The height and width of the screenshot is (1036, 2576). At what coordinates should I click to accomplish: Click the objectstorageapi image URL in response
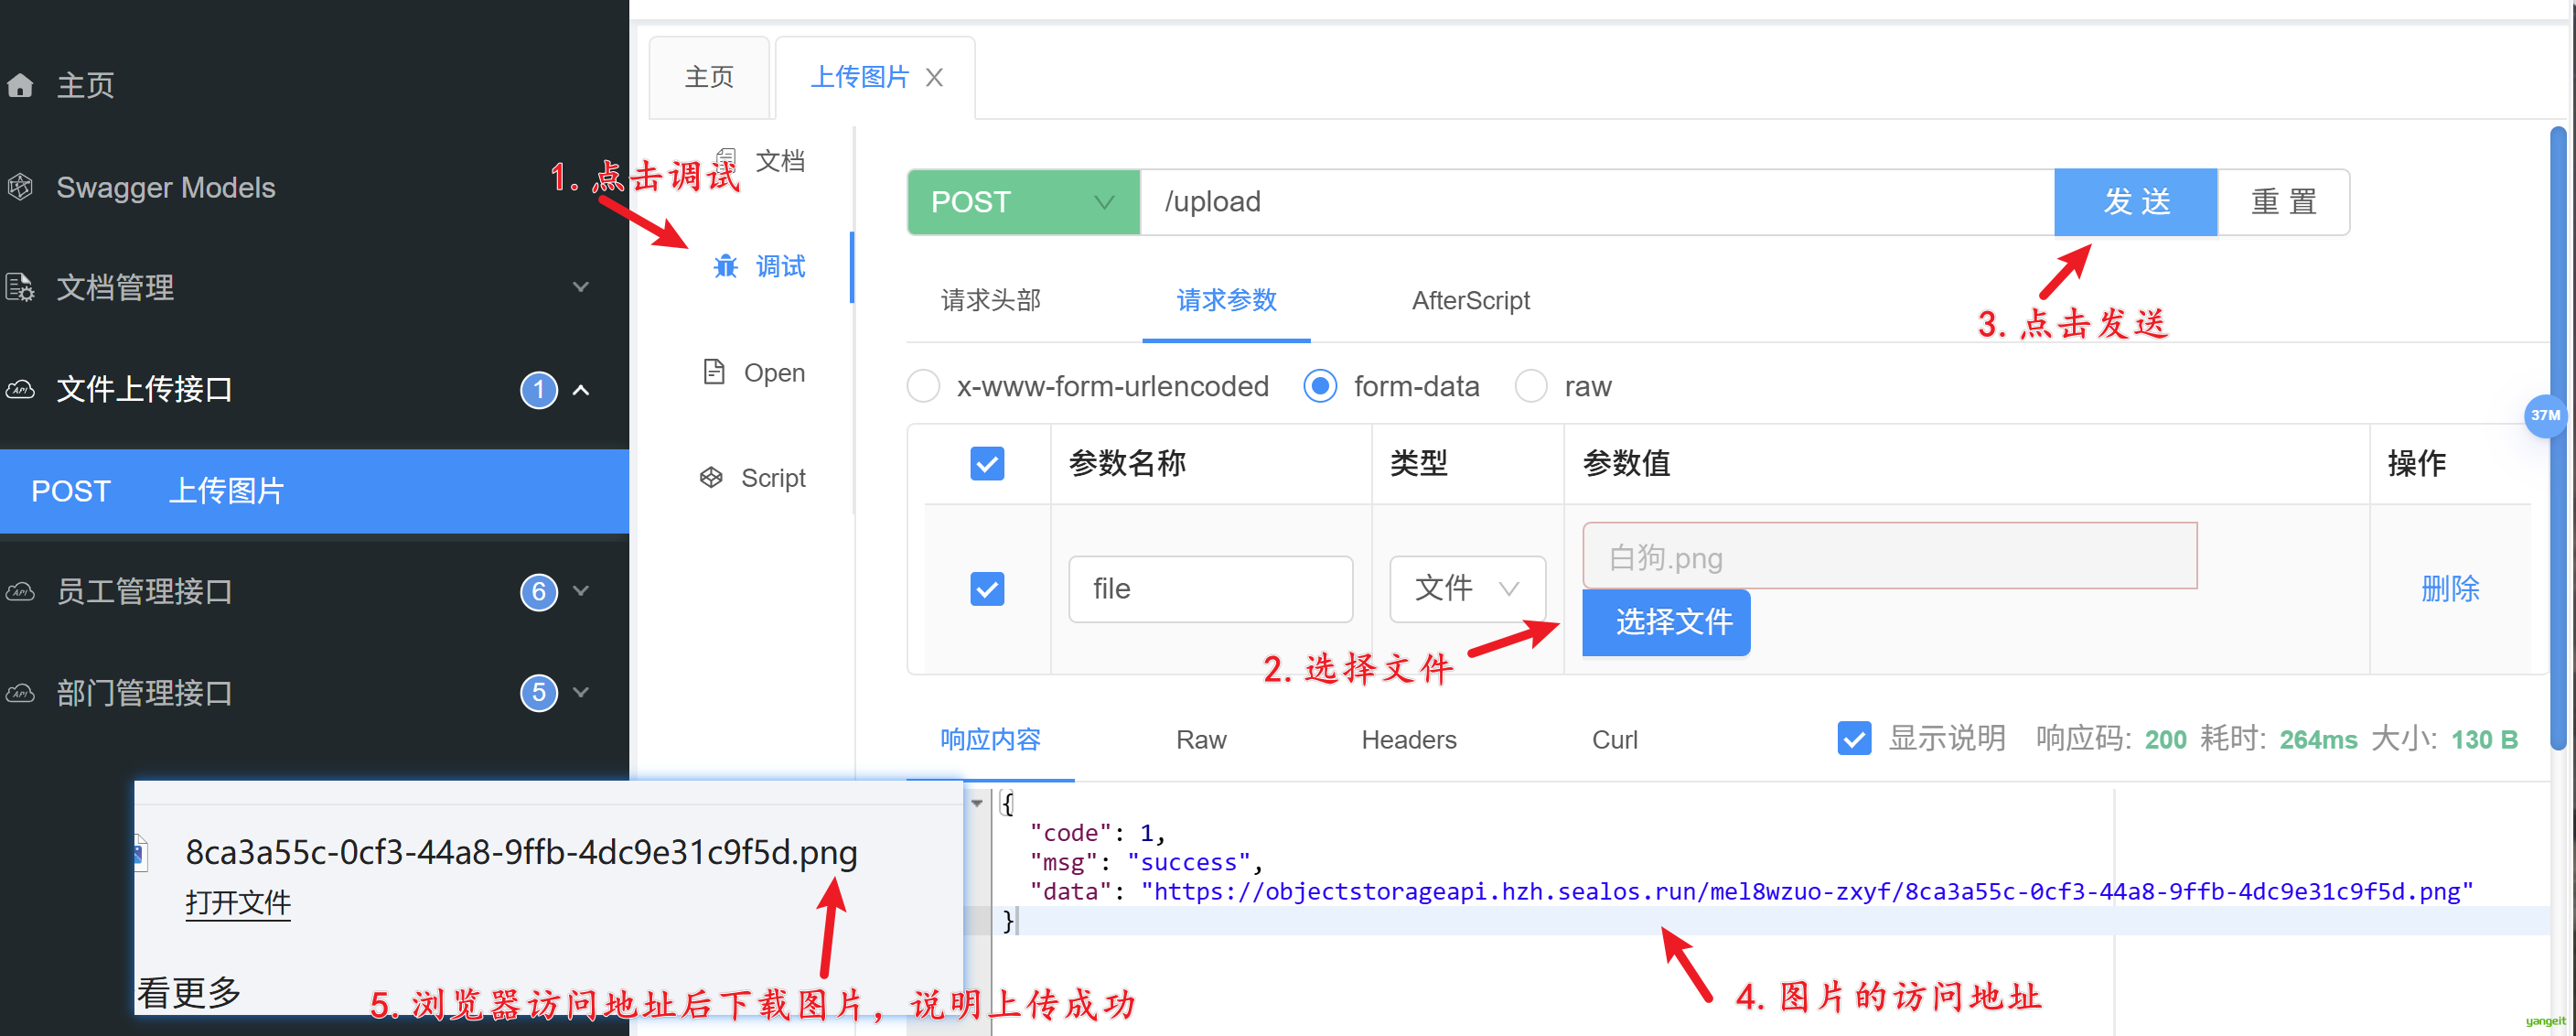pos(1807,891)
